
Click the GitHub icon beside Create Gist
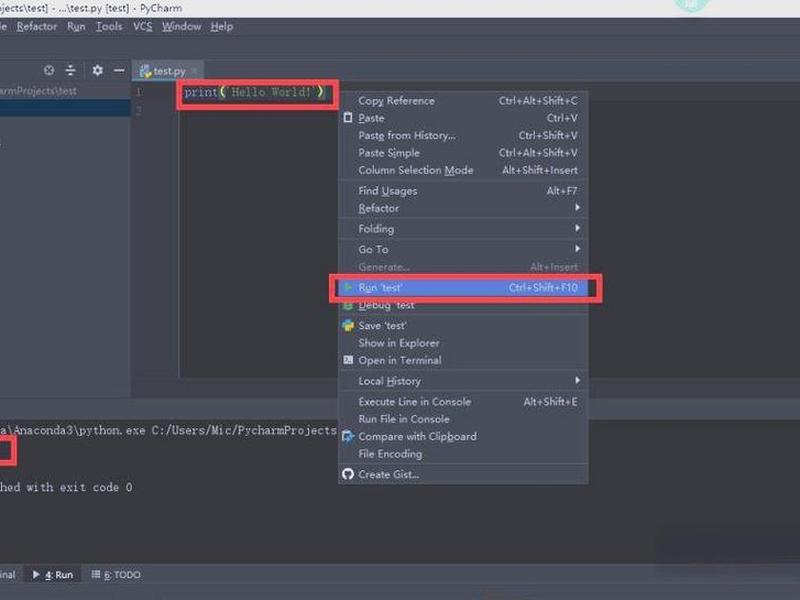point(348,474)
